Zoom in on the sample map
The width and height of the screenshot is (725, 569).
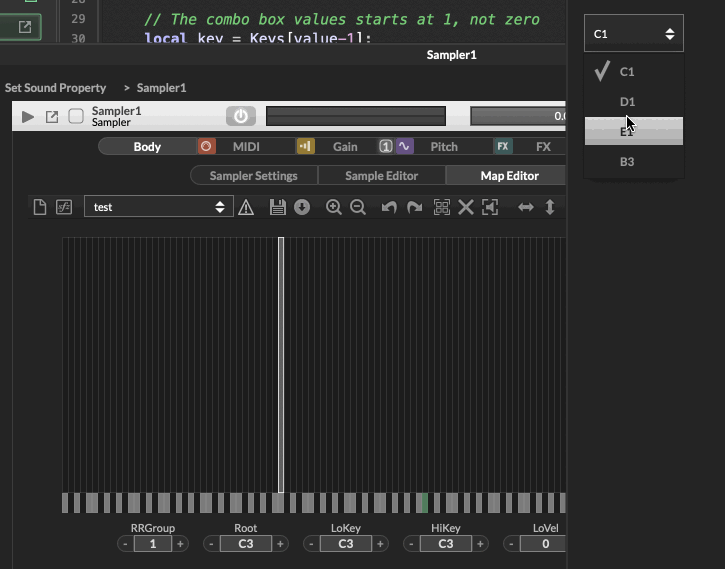pos(333,207)
